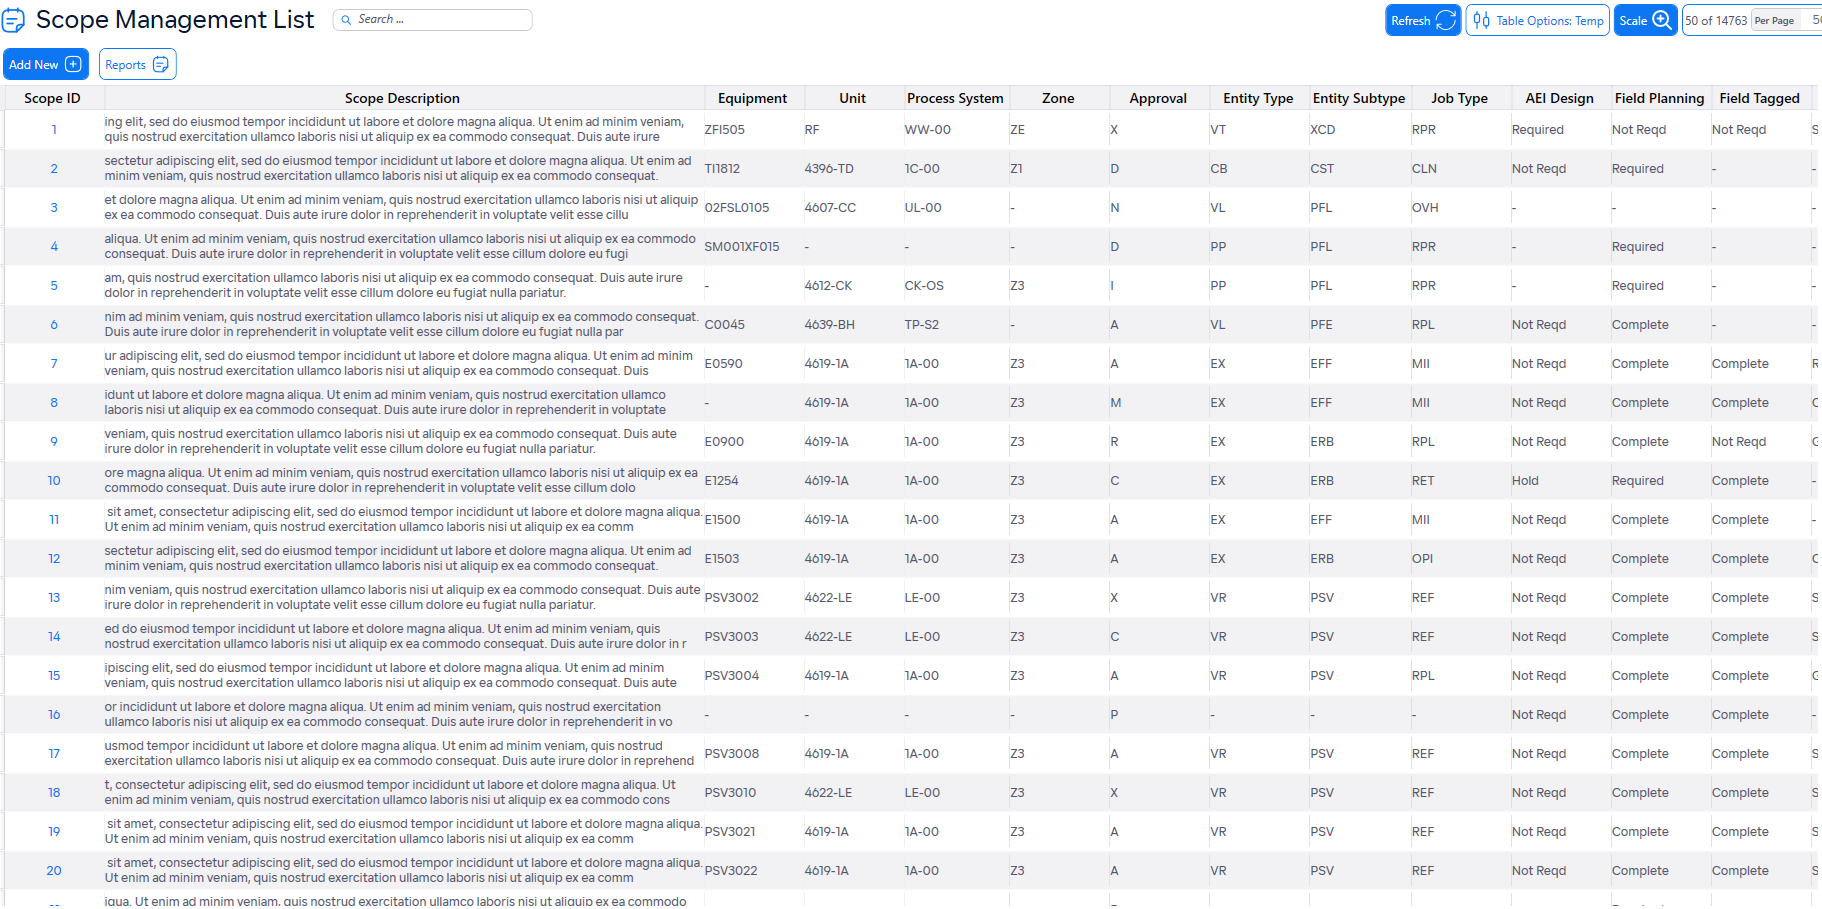The image size is (1822, 909).
Task: Click the Equipment column header
Action: 752,98
